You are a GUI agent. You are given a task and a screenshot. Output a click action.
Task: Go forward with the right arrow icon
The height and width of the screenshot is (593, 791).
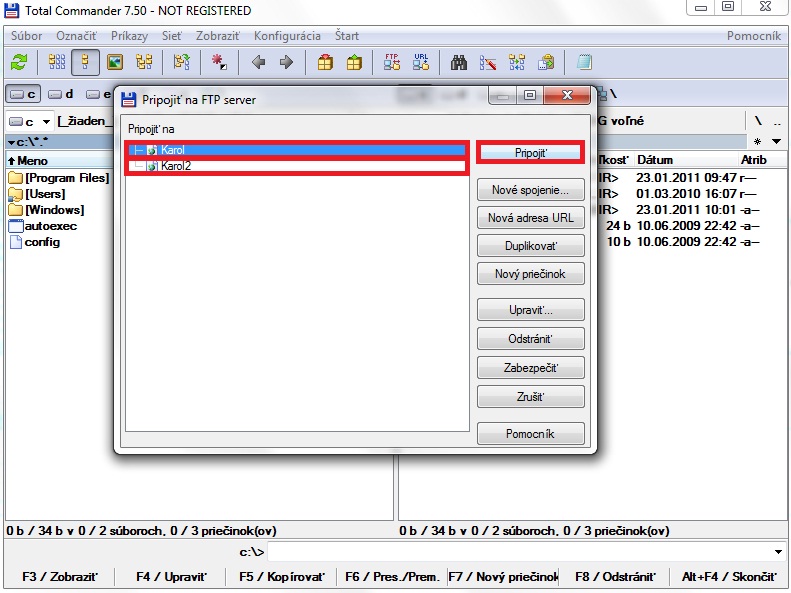coord(286,63)
